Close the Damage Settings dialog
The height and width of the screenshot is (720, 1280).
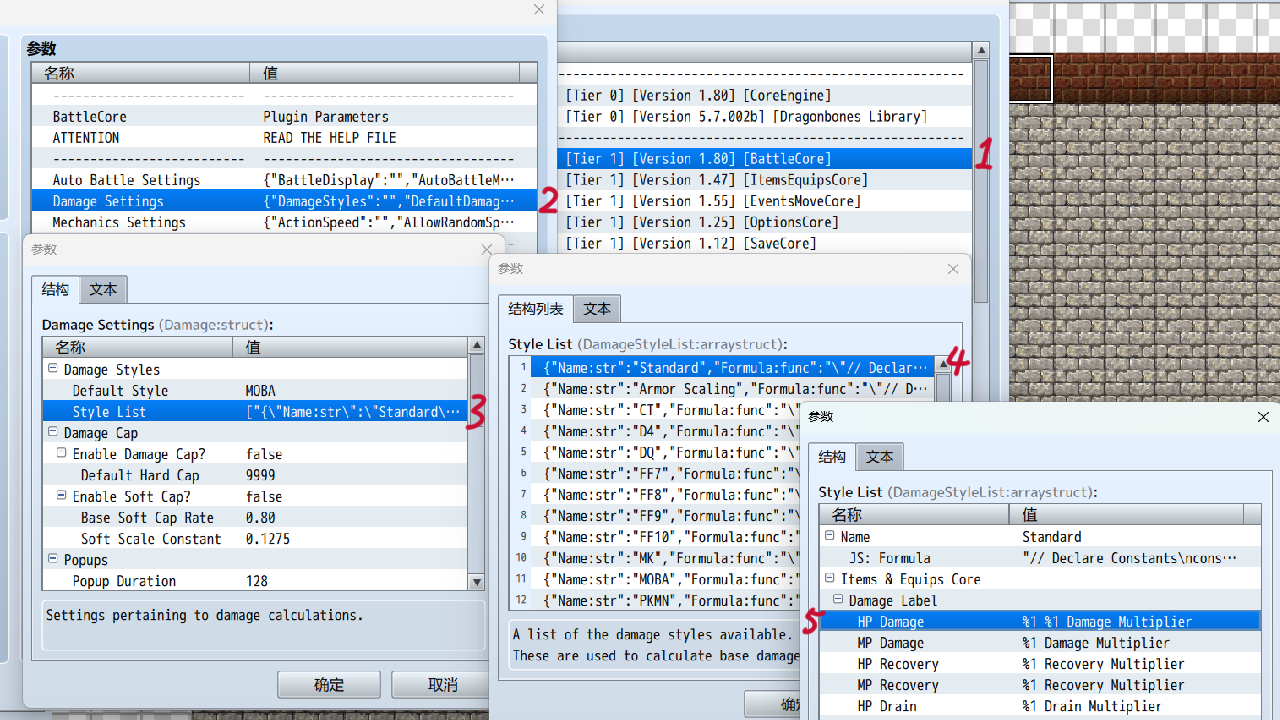(x=487, y=249)
